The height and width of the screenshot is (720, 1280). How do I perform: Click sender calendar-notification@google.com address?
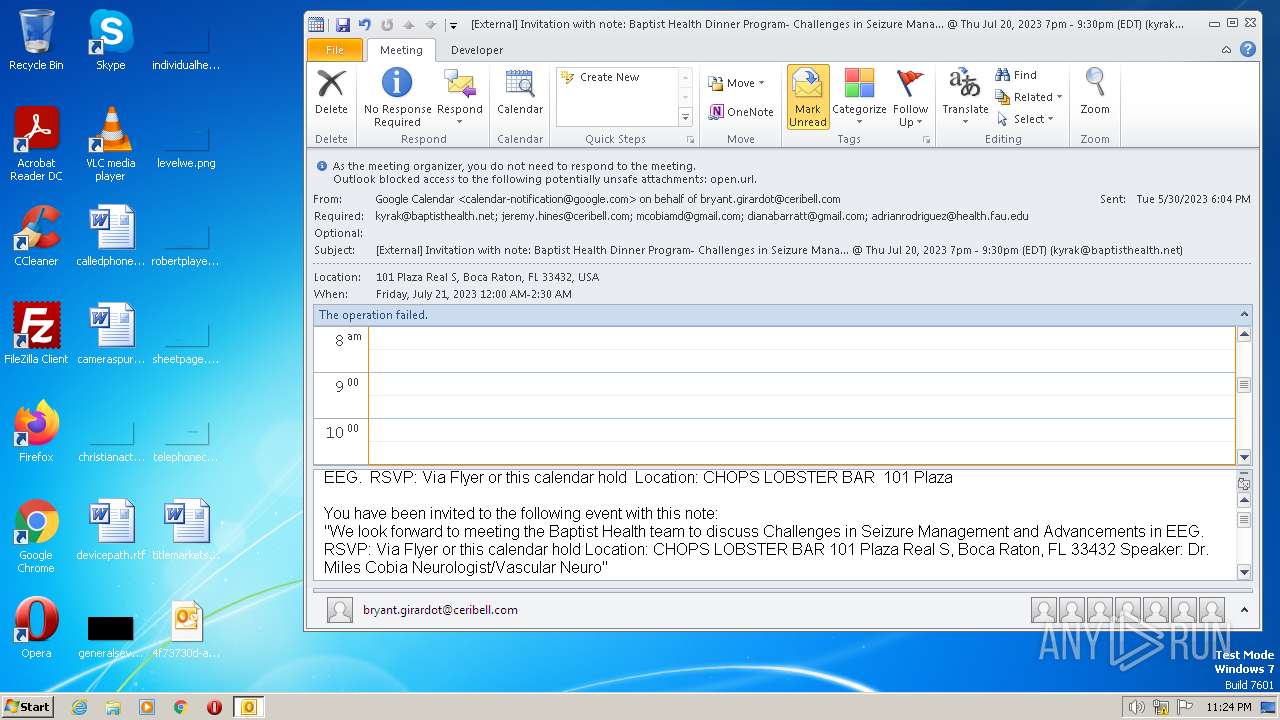point(548,199)
